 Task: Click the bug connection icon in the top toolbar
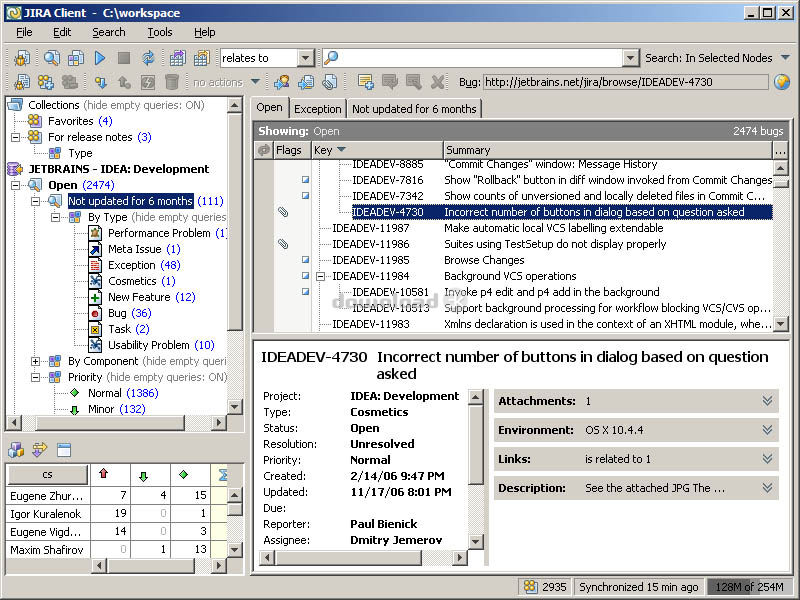(x=22, y=58)
